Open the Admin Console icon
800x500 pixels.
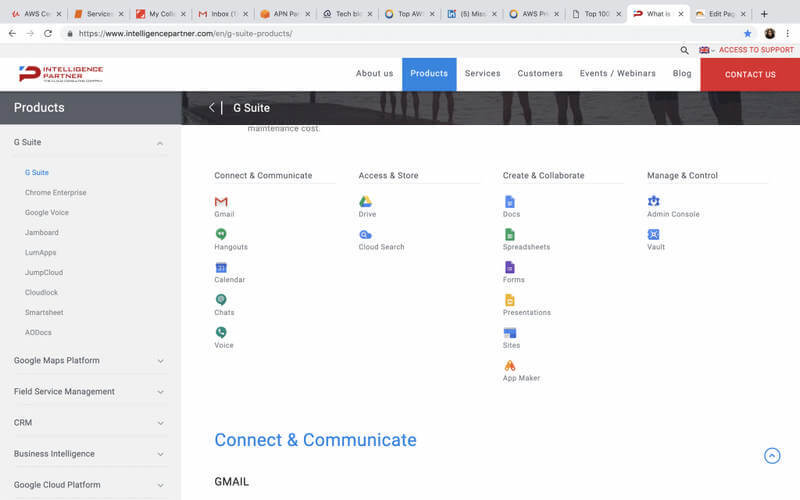(654, 201)
